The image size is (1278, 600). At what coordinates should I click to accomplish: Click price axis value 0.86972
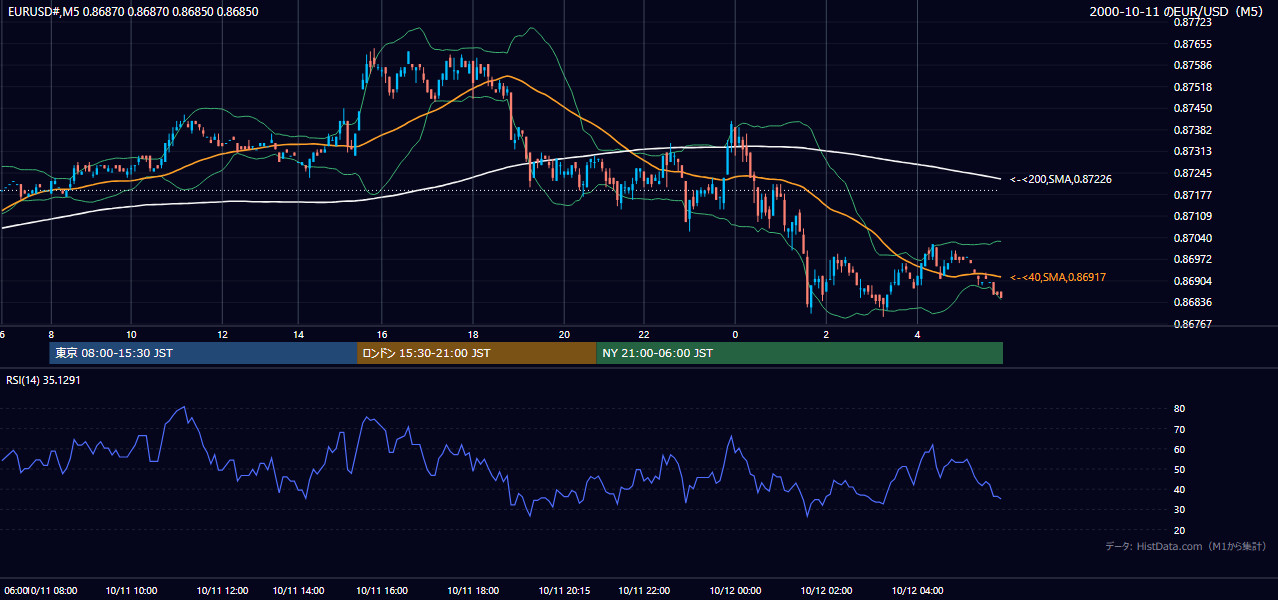click(x=1192, y=259)
